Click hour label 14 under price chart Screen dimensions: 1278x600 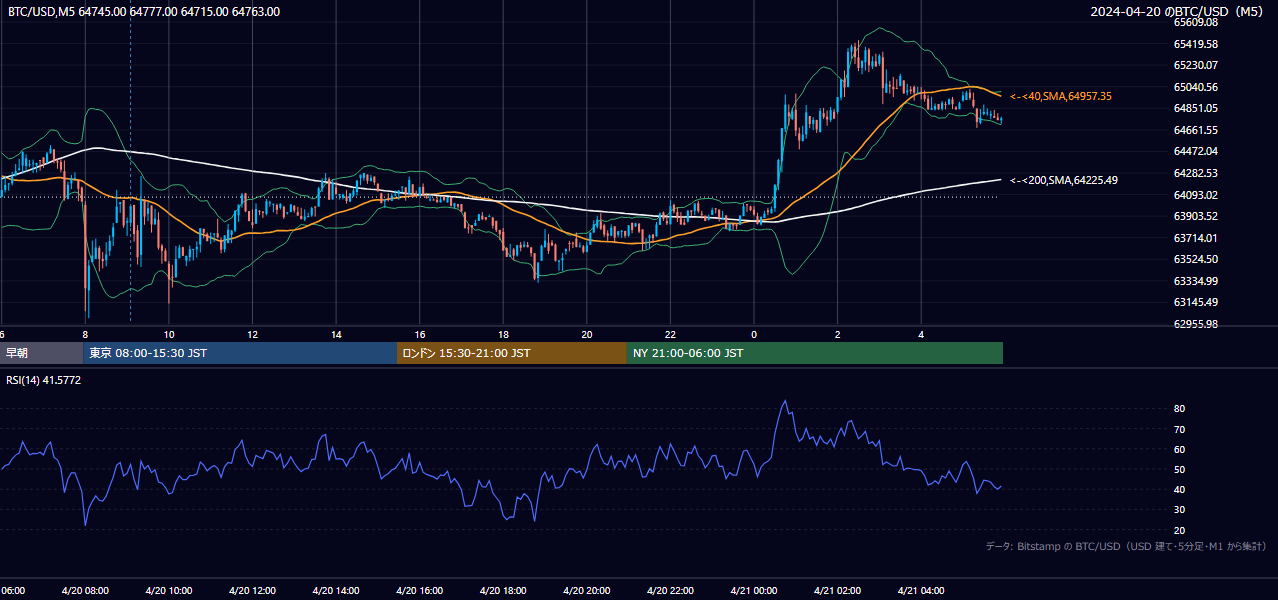coord(336,334)
